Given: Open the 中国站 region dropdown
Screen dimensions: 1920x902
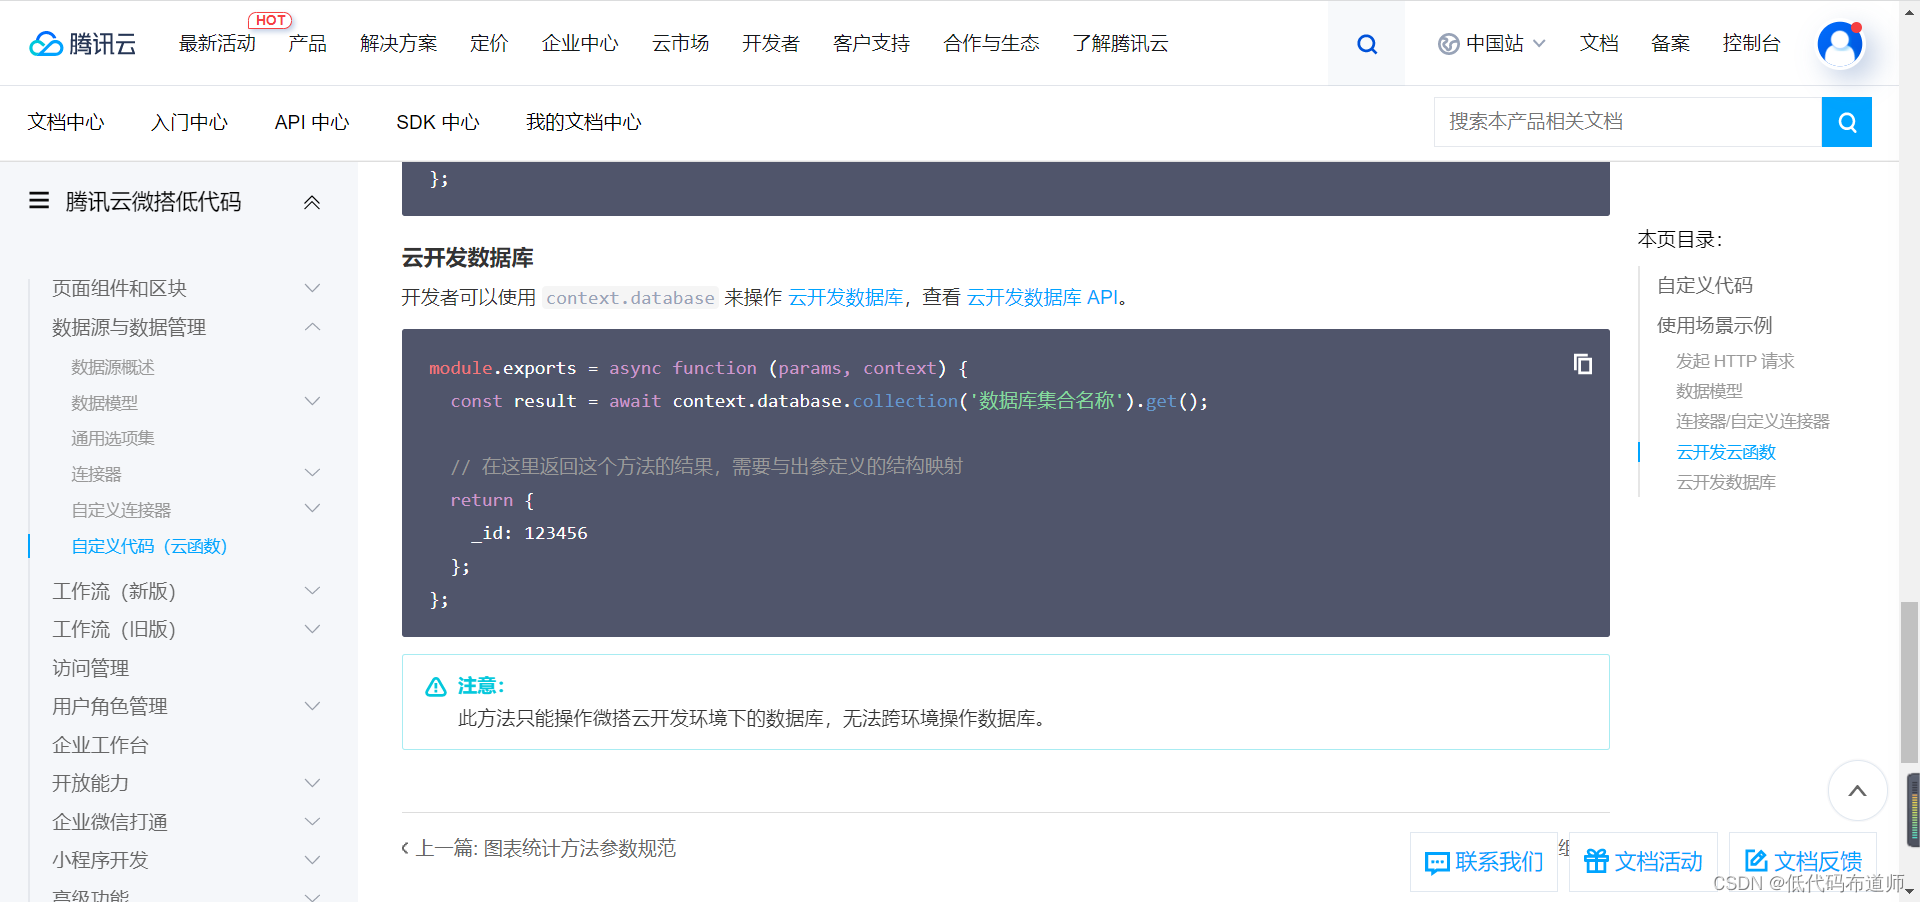Looking at the screenshot, I should click(1492, 44).
